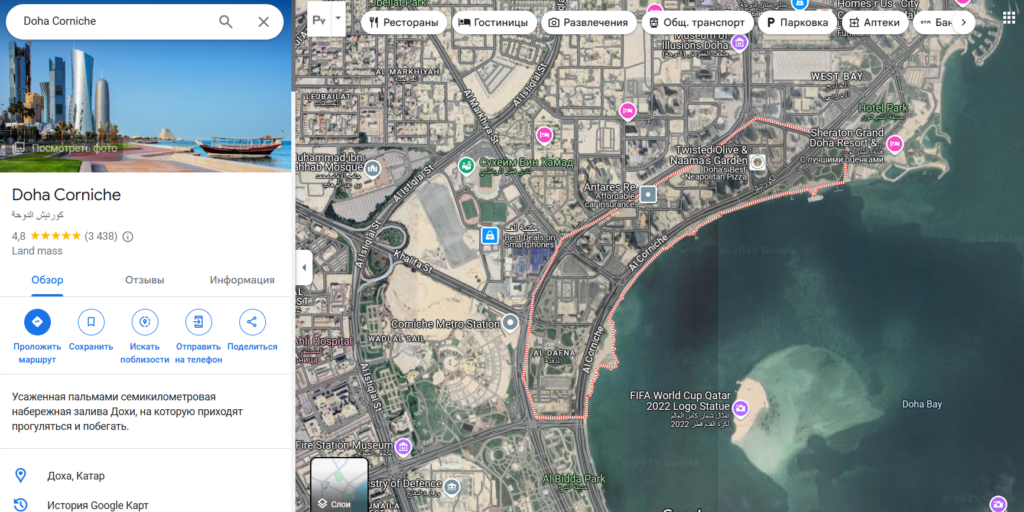Collapse the side panel with arrow
This screenshot has width=1024, height=512.
(304, 267)
